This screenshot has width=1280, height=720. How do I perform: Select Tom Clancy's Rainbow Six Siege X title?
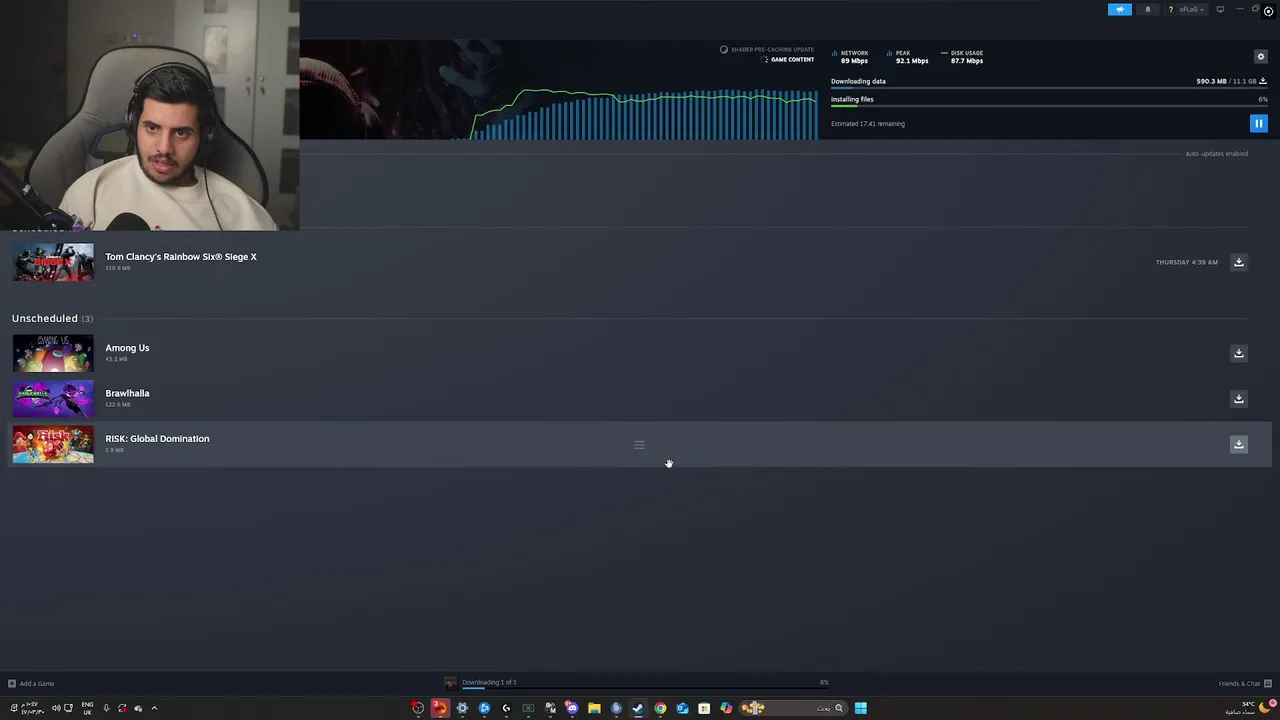(x=181, y=257)
